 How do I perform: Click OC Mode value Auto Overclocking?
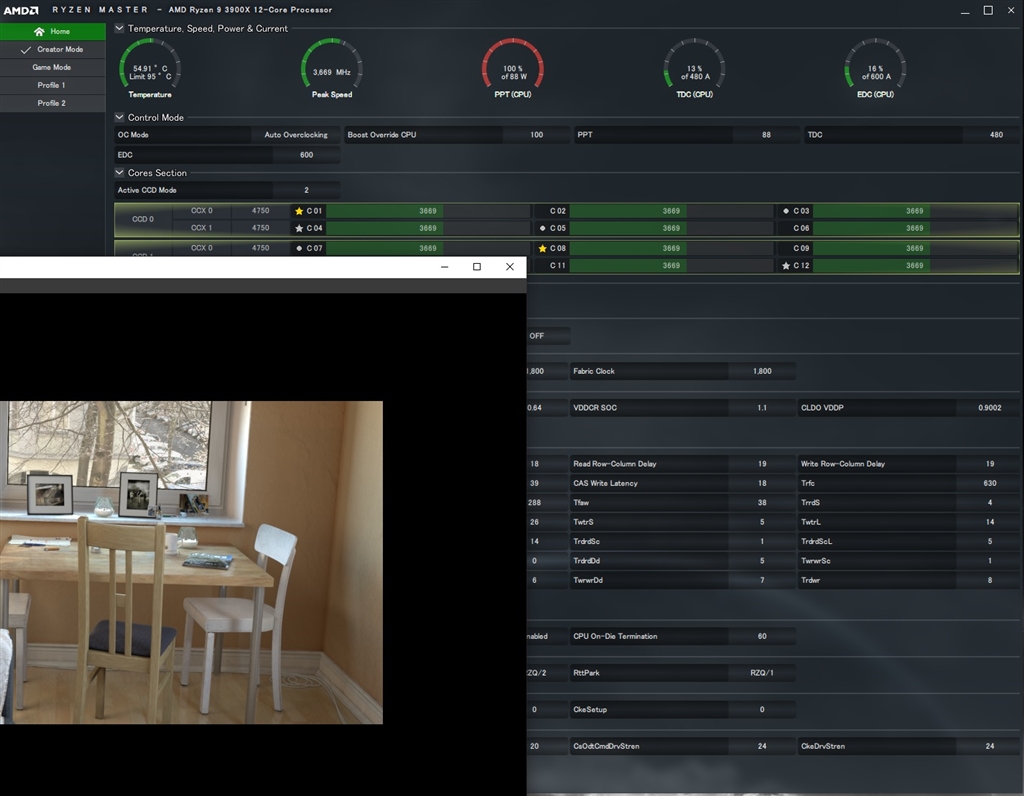click(296, 135)
